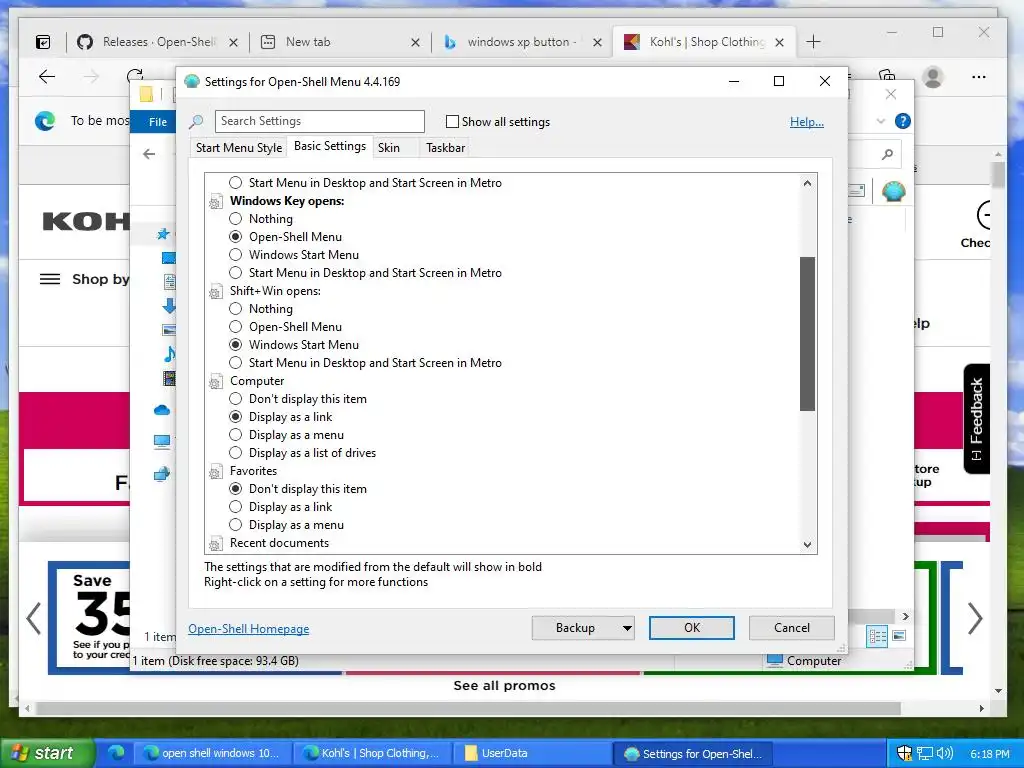Click the gear icon beside Computer setting
Screen dimensions: 1024x768
coord(216,382)
